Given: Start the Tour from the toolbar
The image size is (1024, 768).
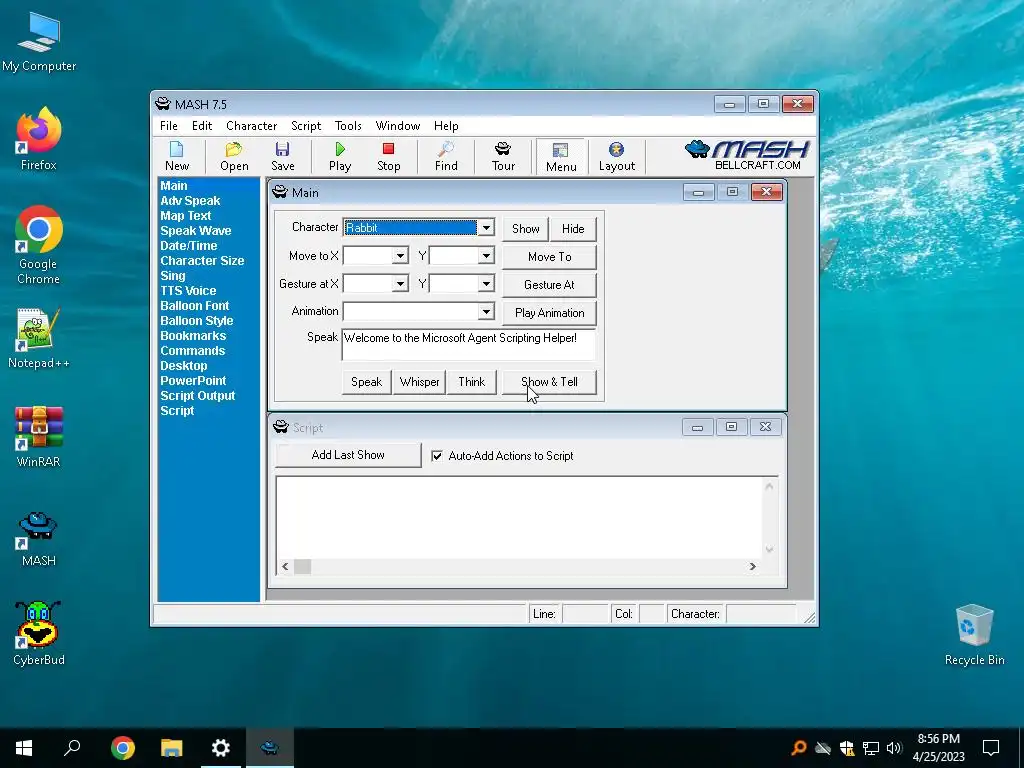Looking at the screenshot, I should (503, 157).
